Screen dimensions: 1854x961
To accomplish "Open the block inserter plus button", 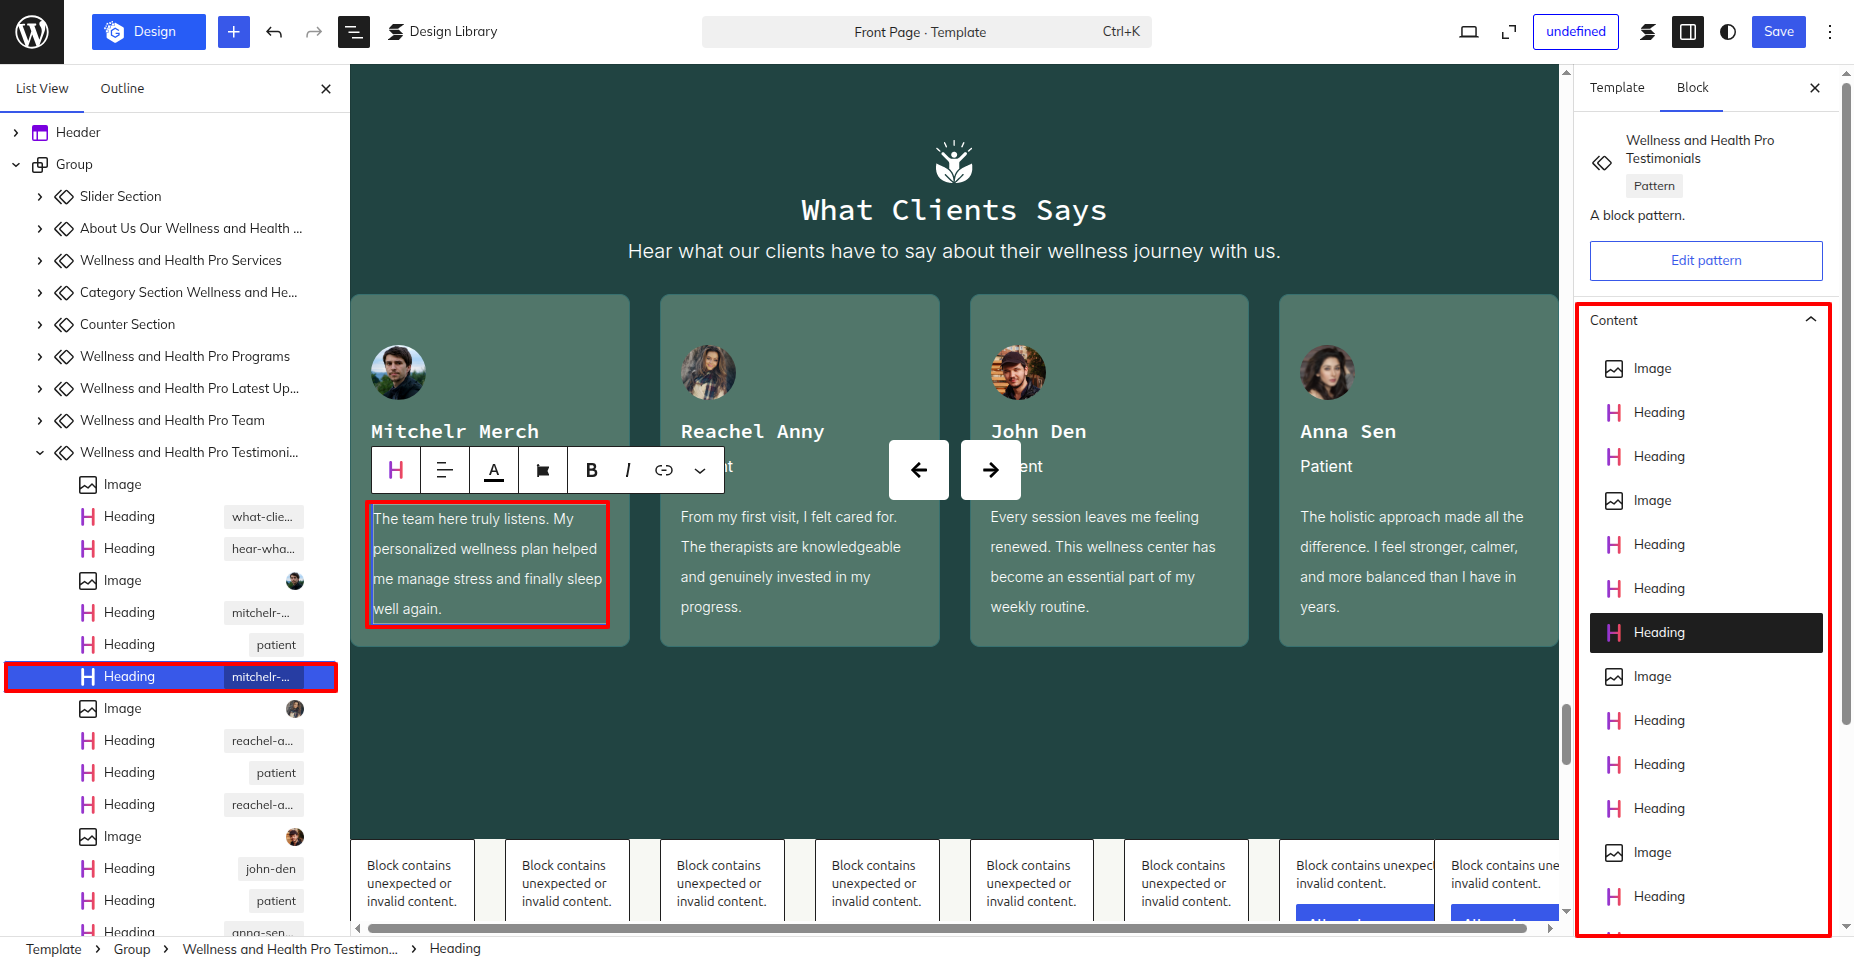I will (x=234, y=32).
